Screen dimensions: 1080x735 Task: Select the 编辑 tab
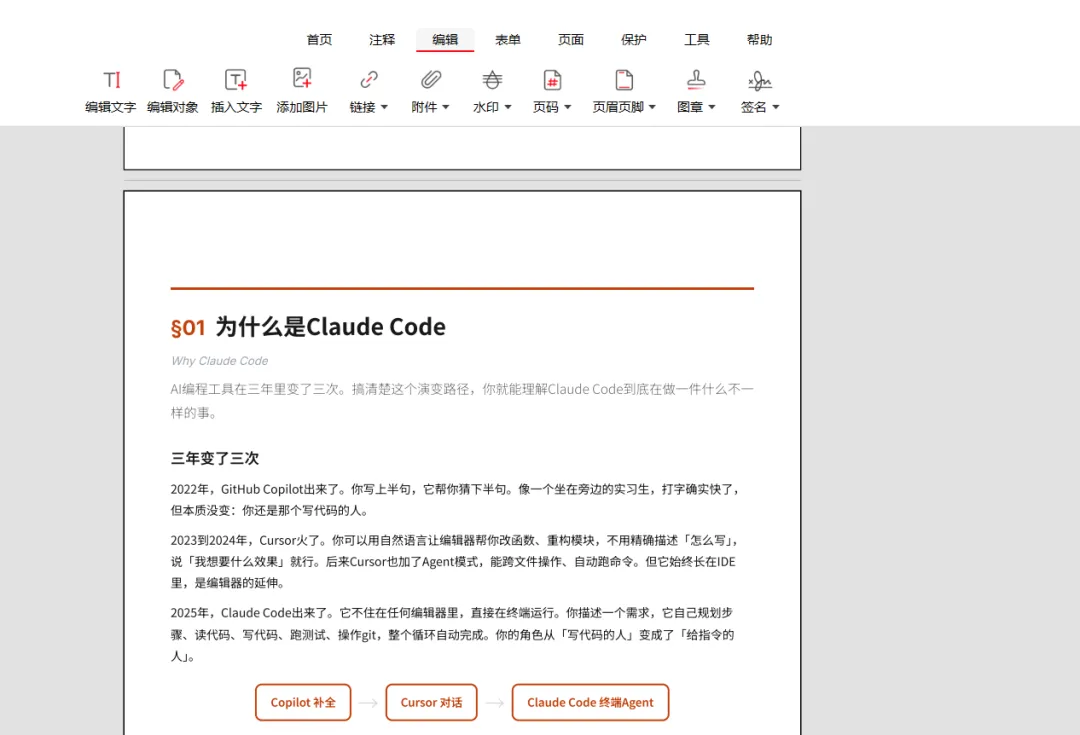(x=445, y=40)
